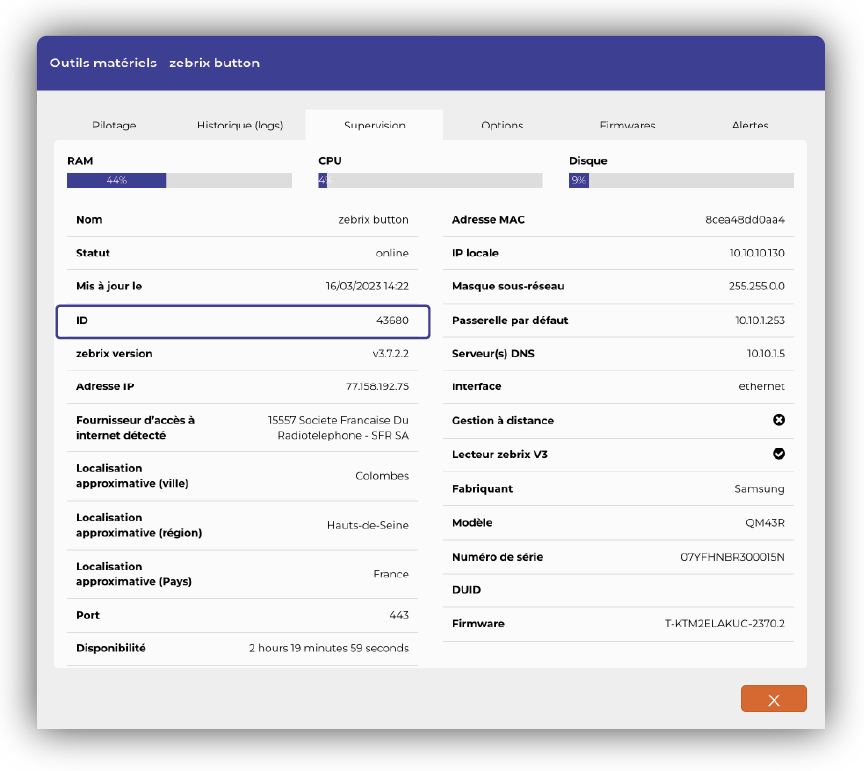Click the local IP value 10.10.10.130

point(756,253)
